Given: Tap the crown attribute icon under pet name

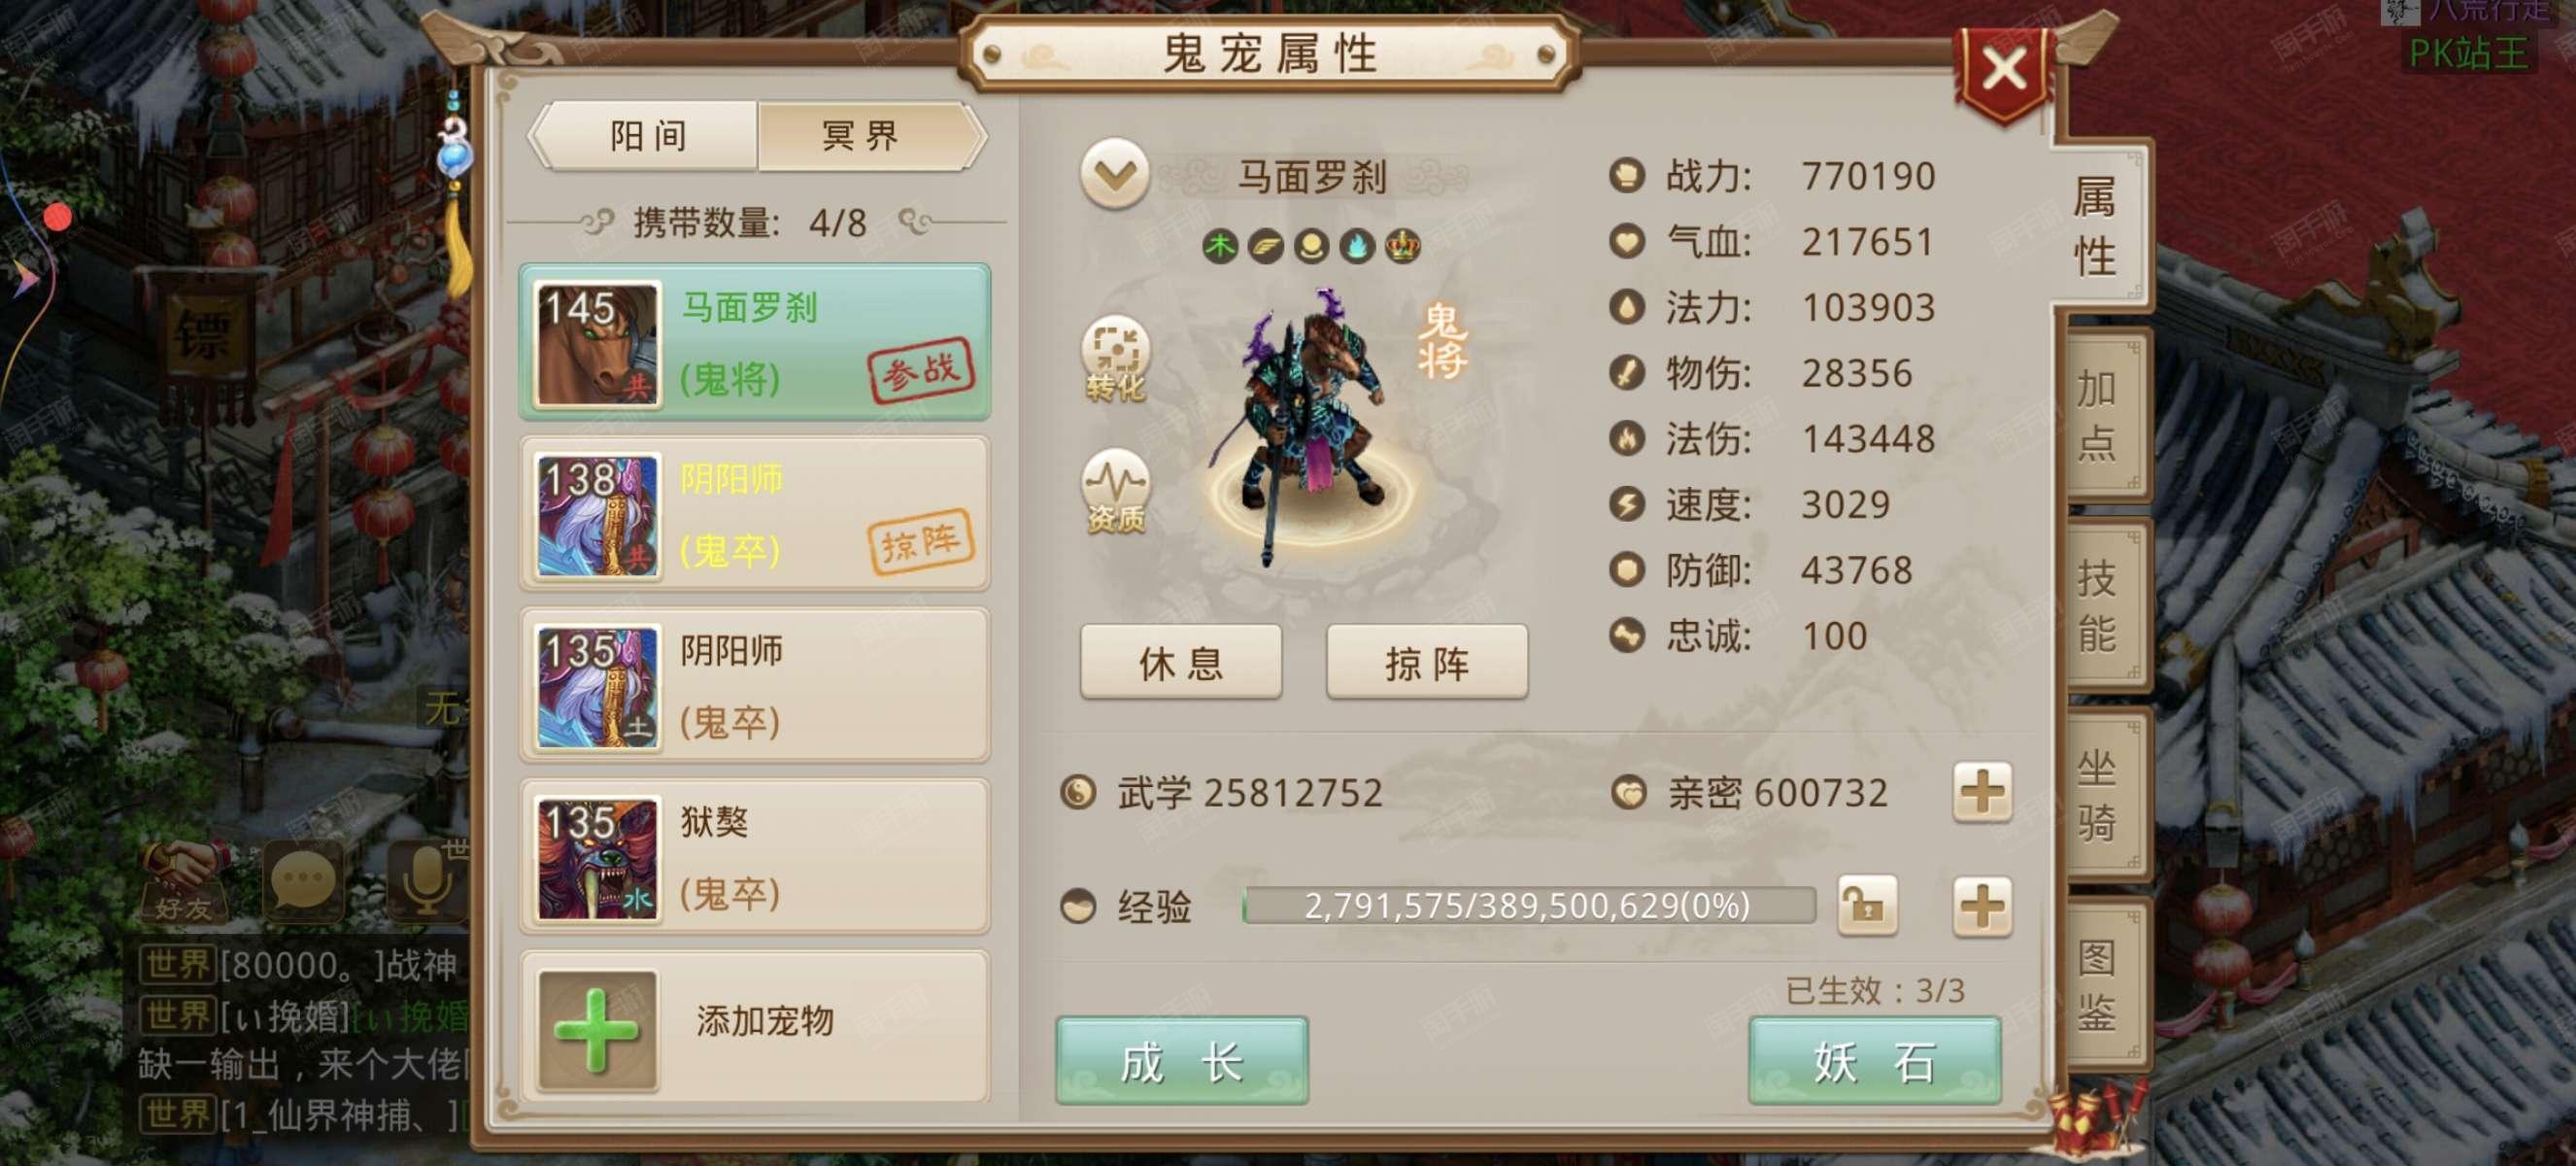Looking at the screenshot, I should pos(1402,246).
